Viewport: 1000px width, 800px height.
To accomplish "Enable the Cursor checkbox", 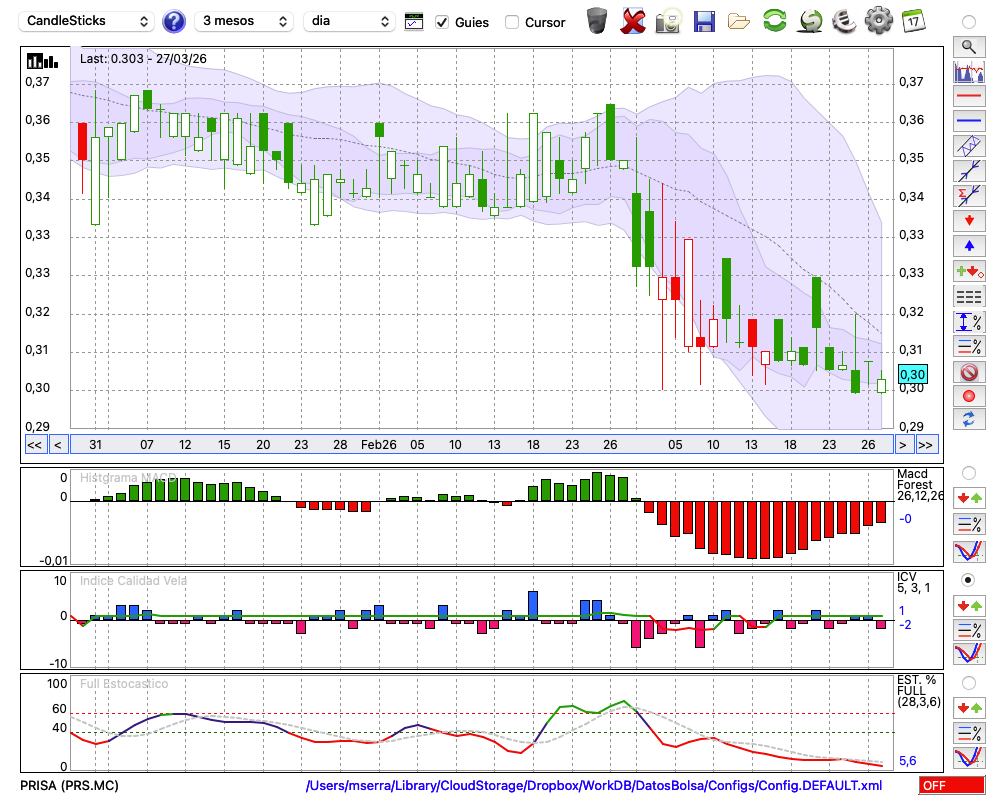I will pos(512,22).
